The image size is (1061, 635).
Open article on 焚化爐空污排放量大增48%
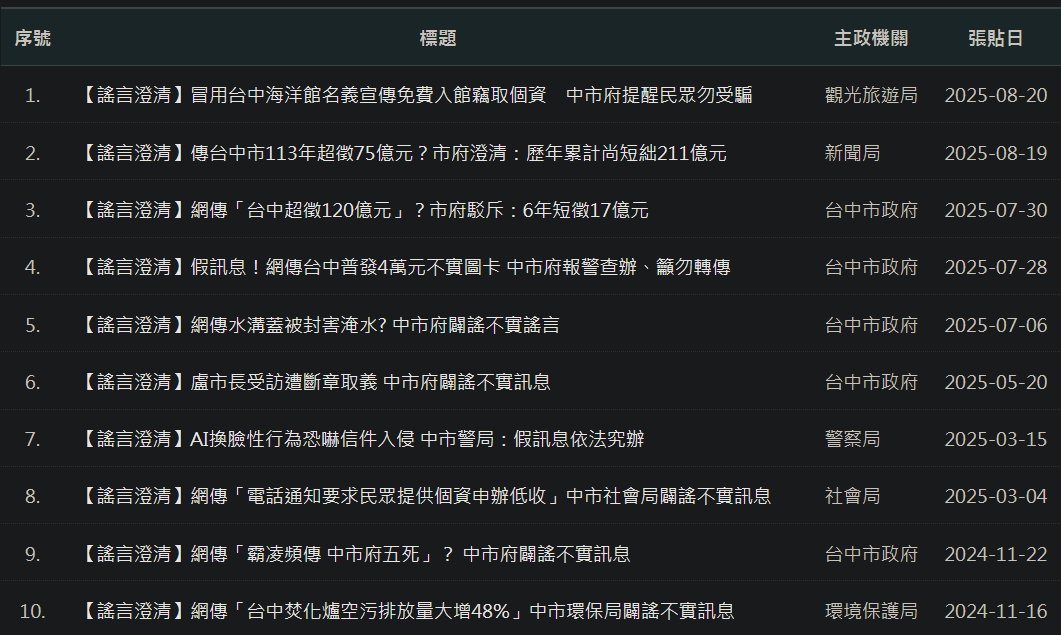(x=407, y=611)
